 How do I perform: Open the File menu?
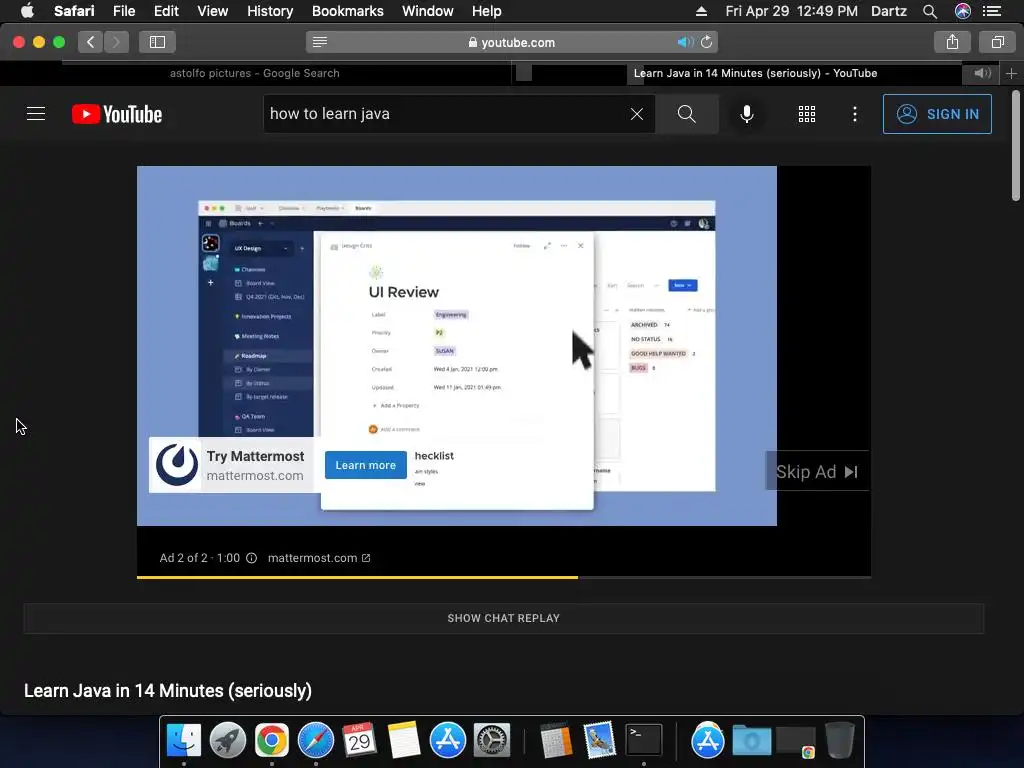(x=123, y=11)
